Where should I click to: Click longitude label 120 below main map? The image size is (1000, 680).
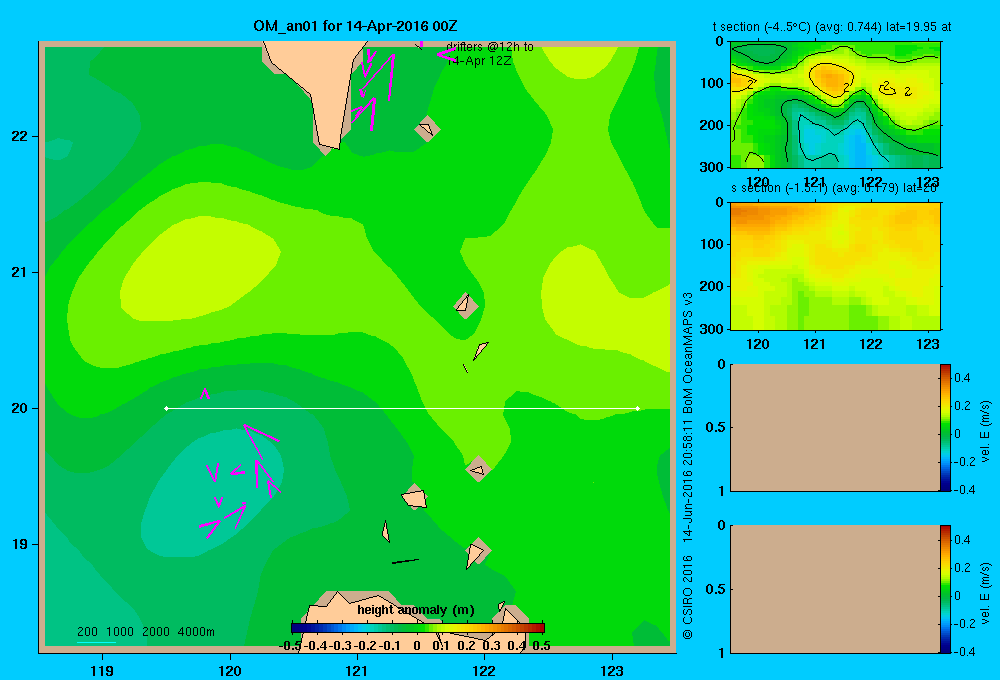pos(230,670)
